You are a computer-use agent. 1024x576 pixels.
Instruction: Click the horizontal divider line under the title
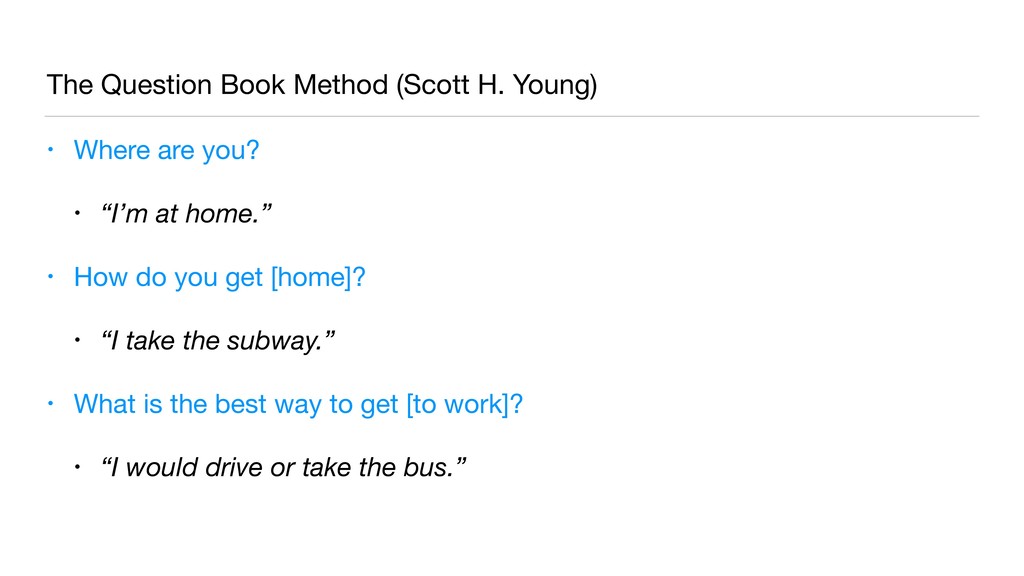point(512,116)
